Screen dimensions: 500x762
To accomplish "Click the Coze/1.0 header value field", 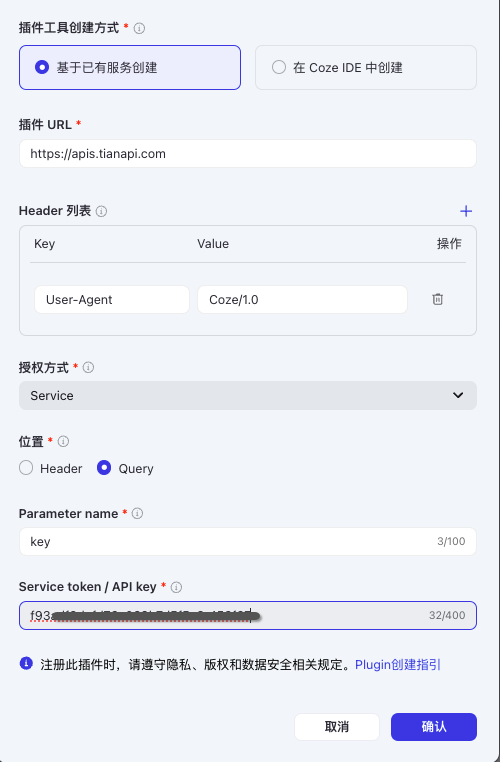I will click(302, 299).
